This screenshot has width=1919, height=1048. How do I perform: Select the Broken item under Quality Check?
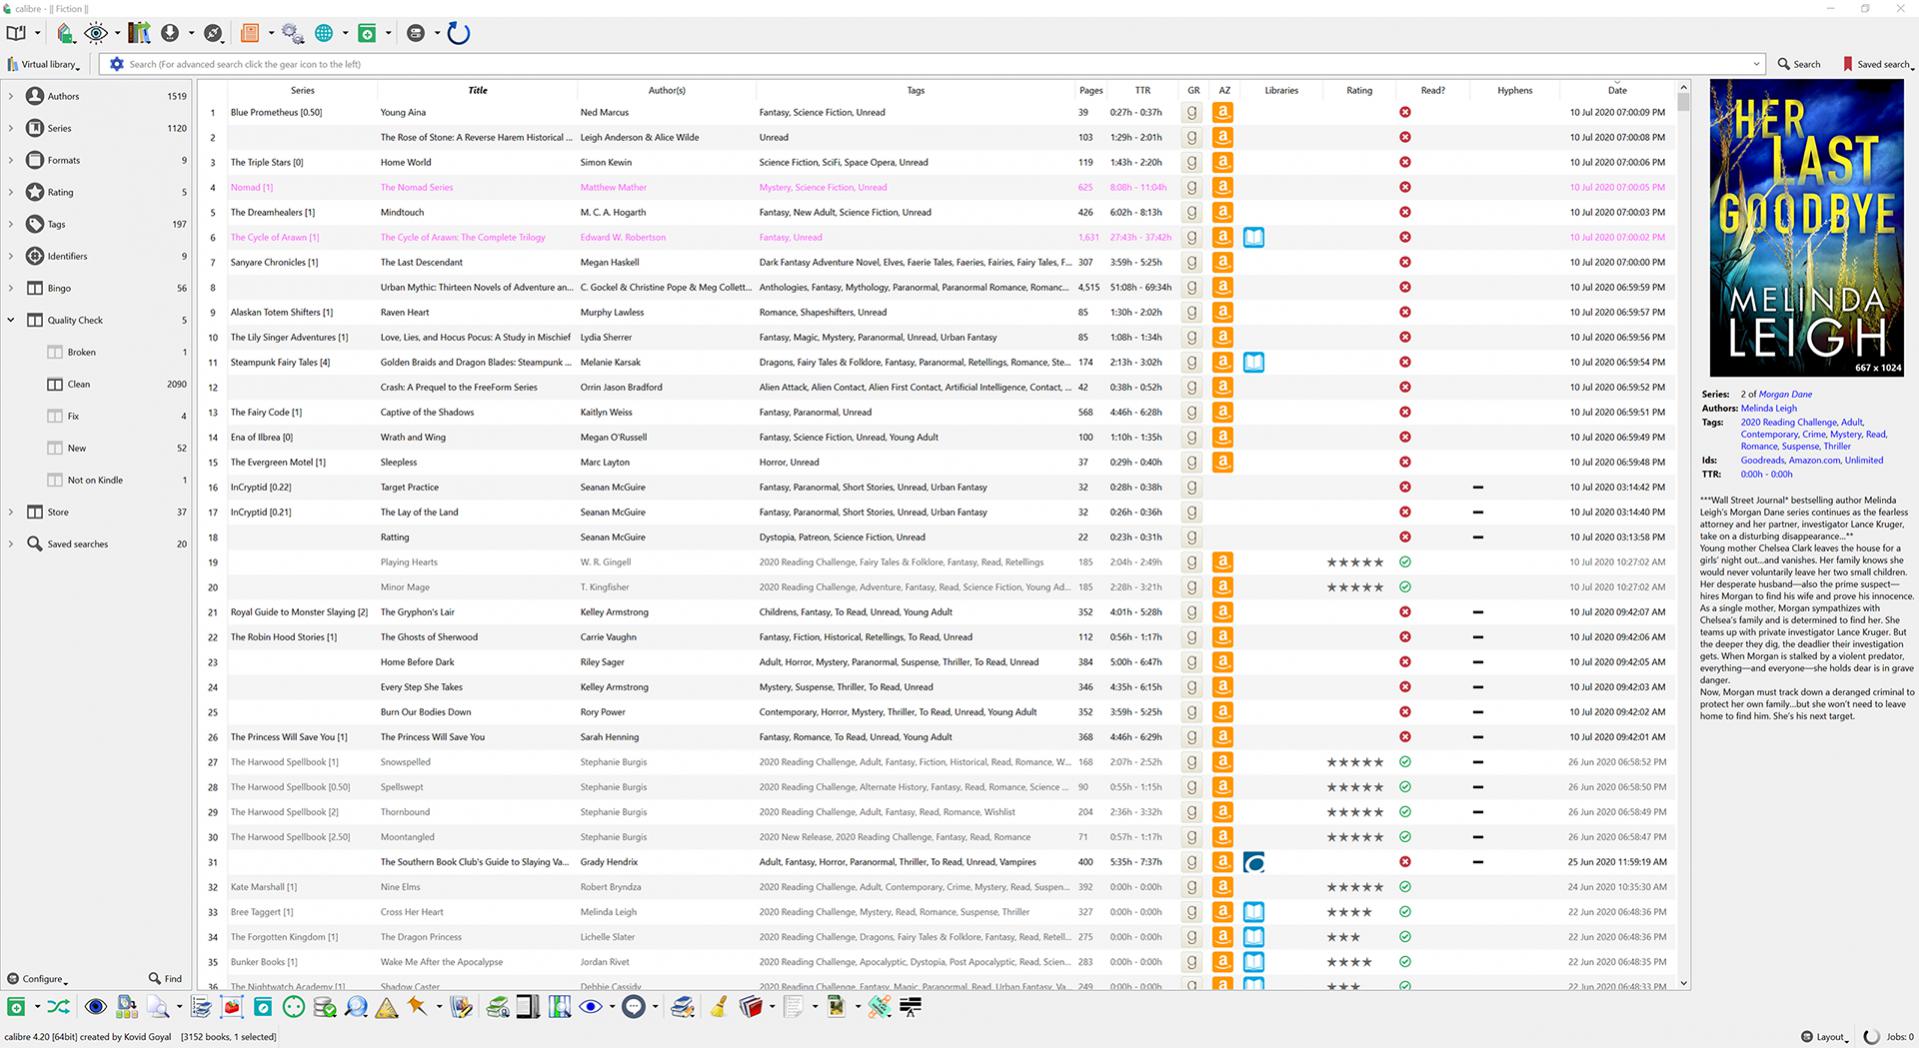coord(82,352)
